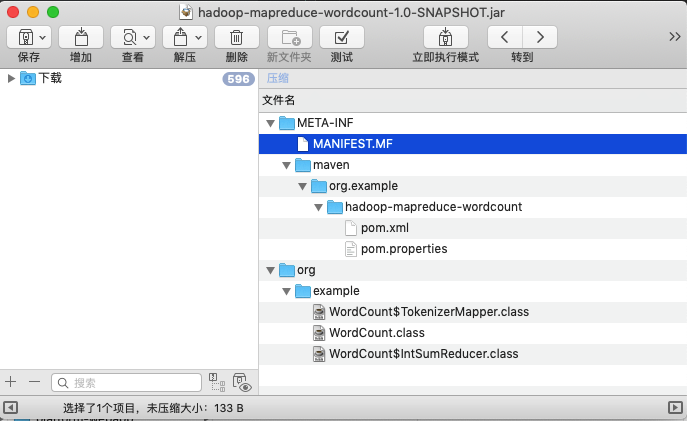Select WordCount$TokenizerMapper.class file
The width and height of the screenshot is (687, 421).
473,312
